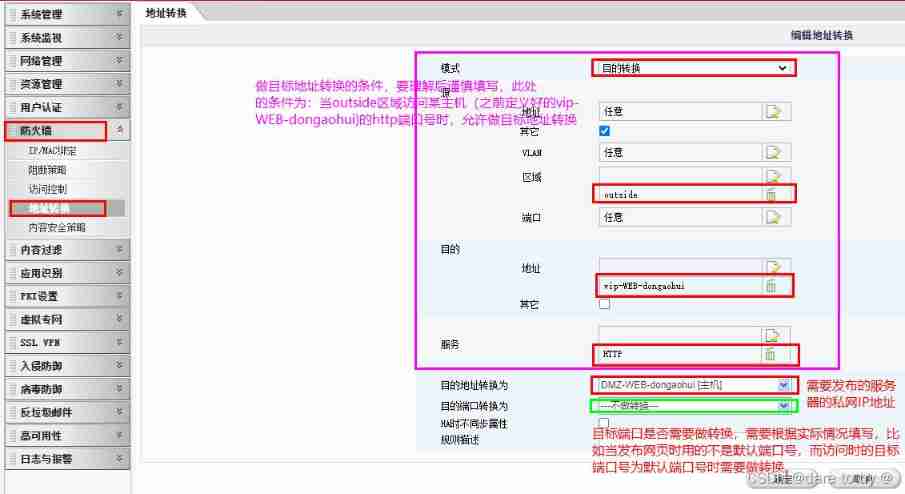This screenshot has width=905, height=494.
Task: Click 端口 field showing 任意
Action: click(680, 217)
